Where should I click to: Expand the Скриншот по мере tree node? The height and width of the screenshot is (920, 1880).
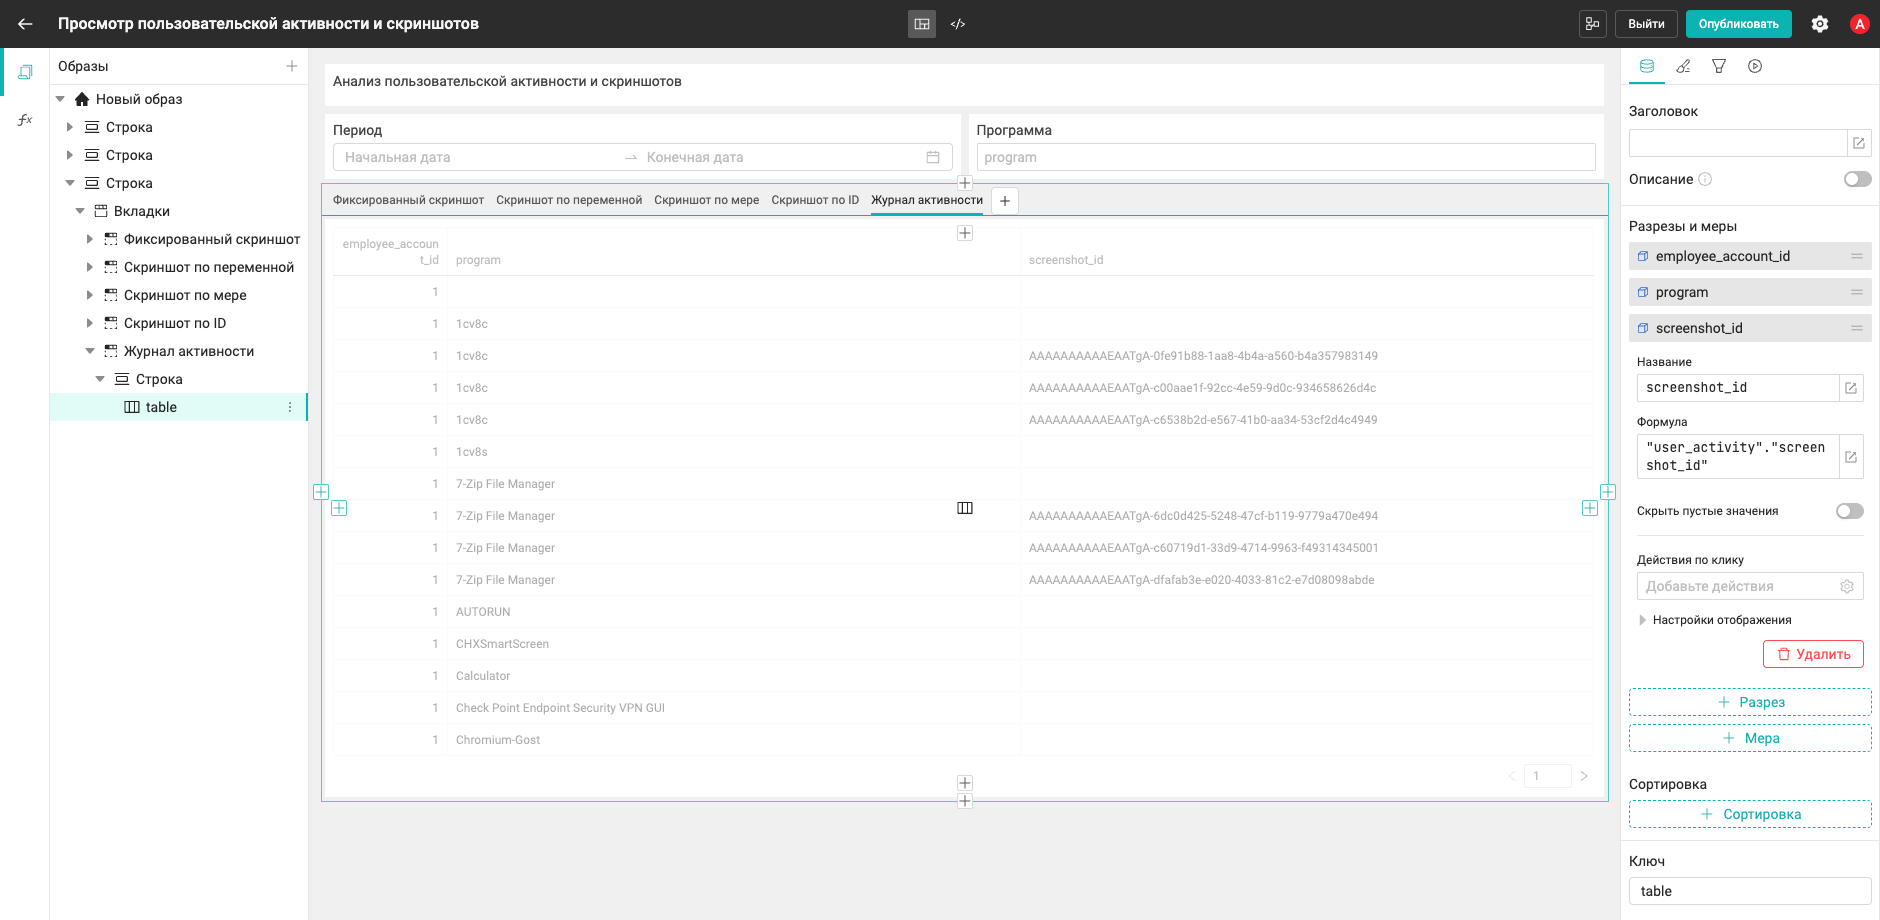[90, 295]
